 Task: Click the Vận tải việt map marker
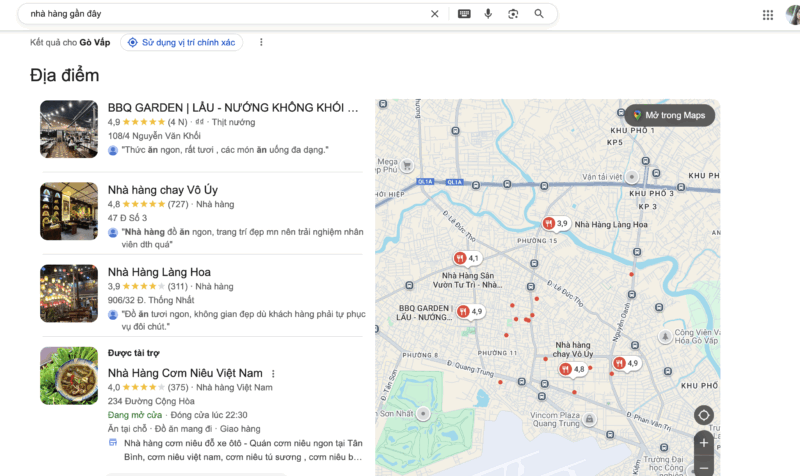632,177
